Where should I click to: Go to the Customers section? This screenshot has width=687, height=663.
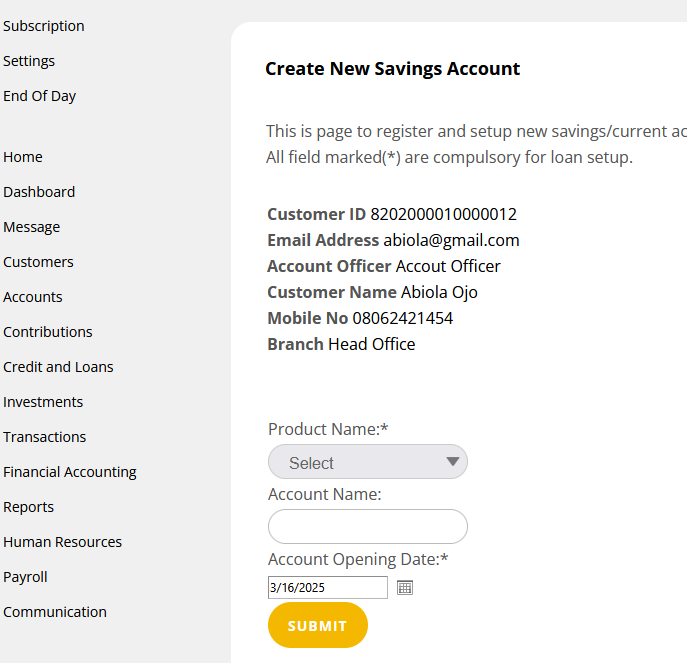[38, 262]
